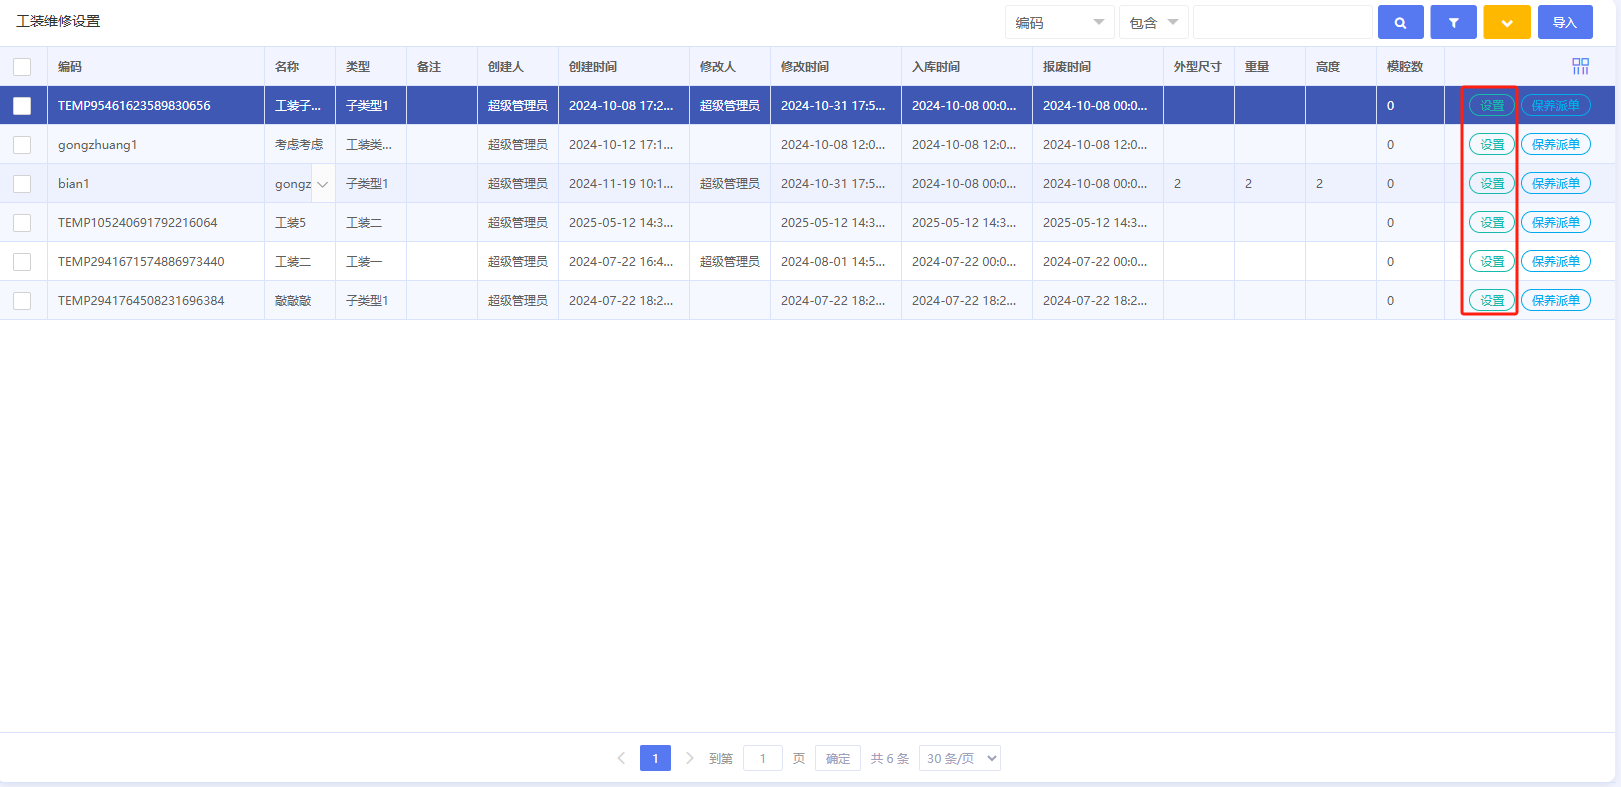The width and height of the screenshot is (1621, 787).
Task: Check the gongzhuang1 row checkbox
Action: click(22, 145)
